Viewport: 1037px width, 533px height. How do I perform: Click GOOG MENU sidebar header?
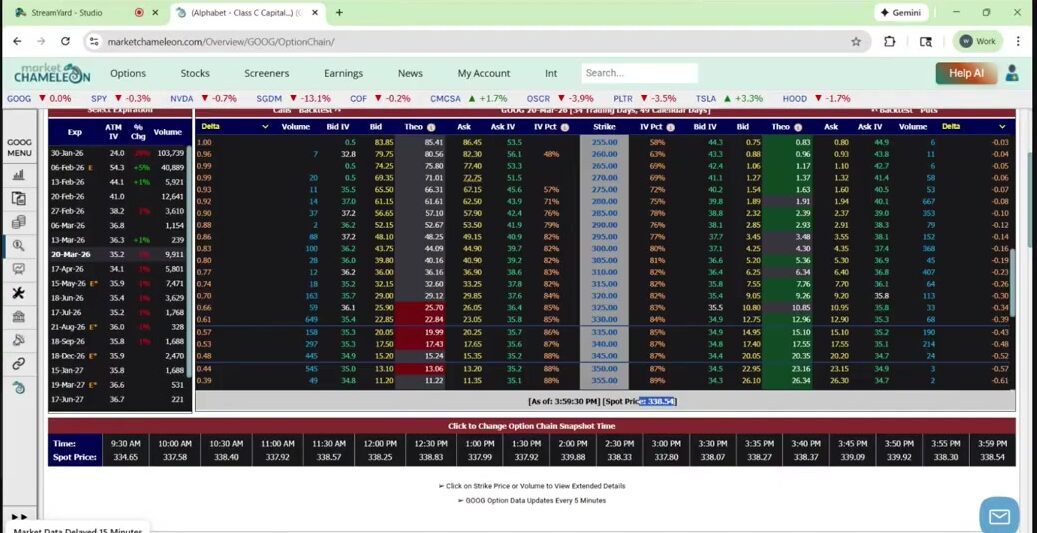point(19,147)
